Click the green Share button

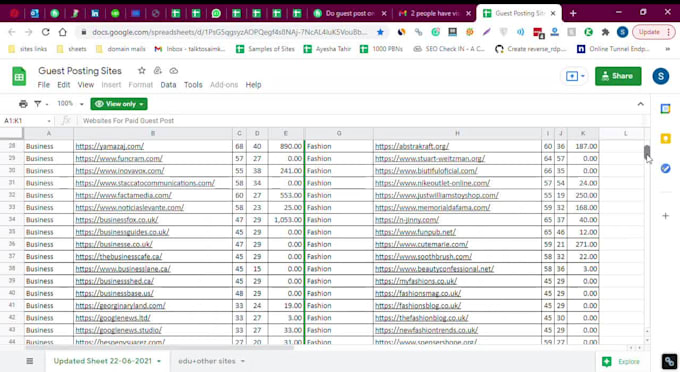(x=618, y=76)
